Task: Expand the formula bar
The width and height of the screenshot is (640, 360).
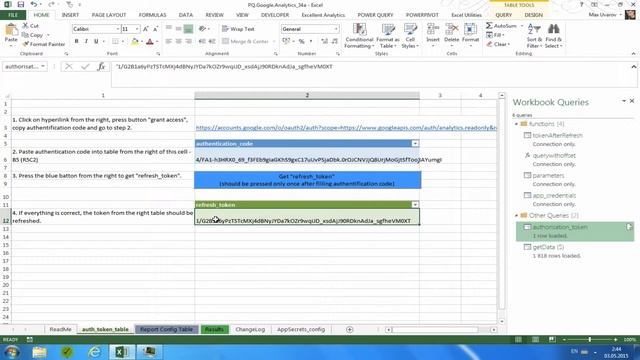Action: tap(633, 67)
